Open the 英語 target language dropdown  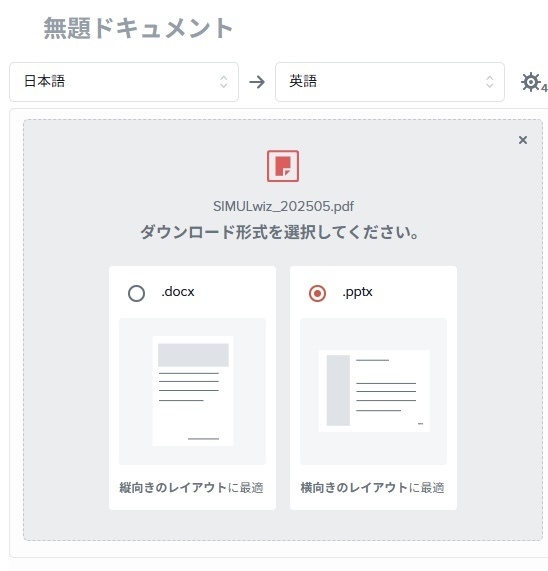[x=390, y=82]
